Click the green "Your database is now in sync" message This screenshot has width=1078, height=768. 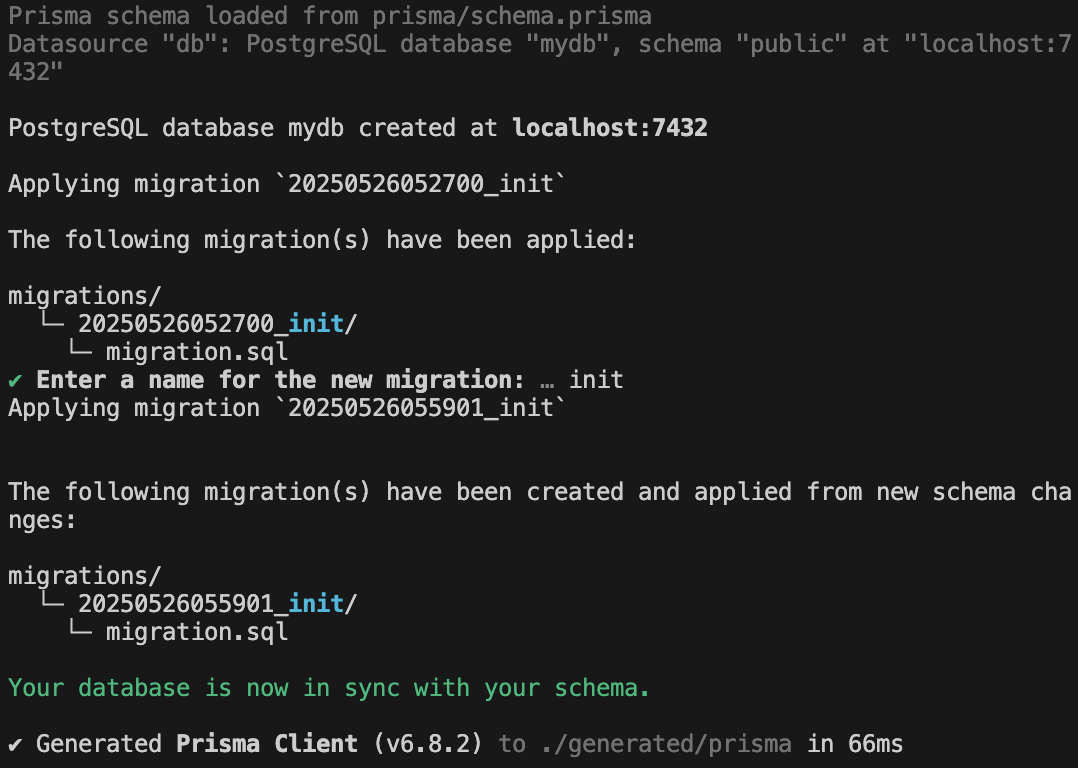click(x=329, y=688)
